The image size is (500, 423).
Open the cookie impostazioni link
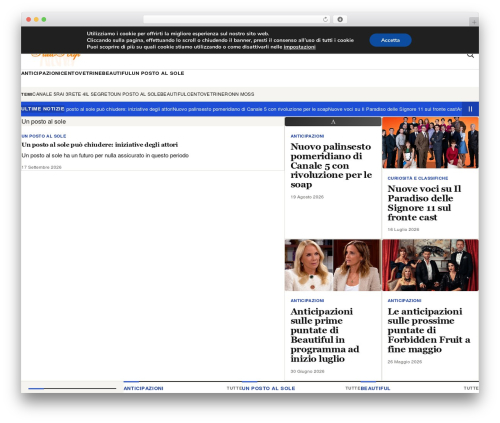[299, 47]
